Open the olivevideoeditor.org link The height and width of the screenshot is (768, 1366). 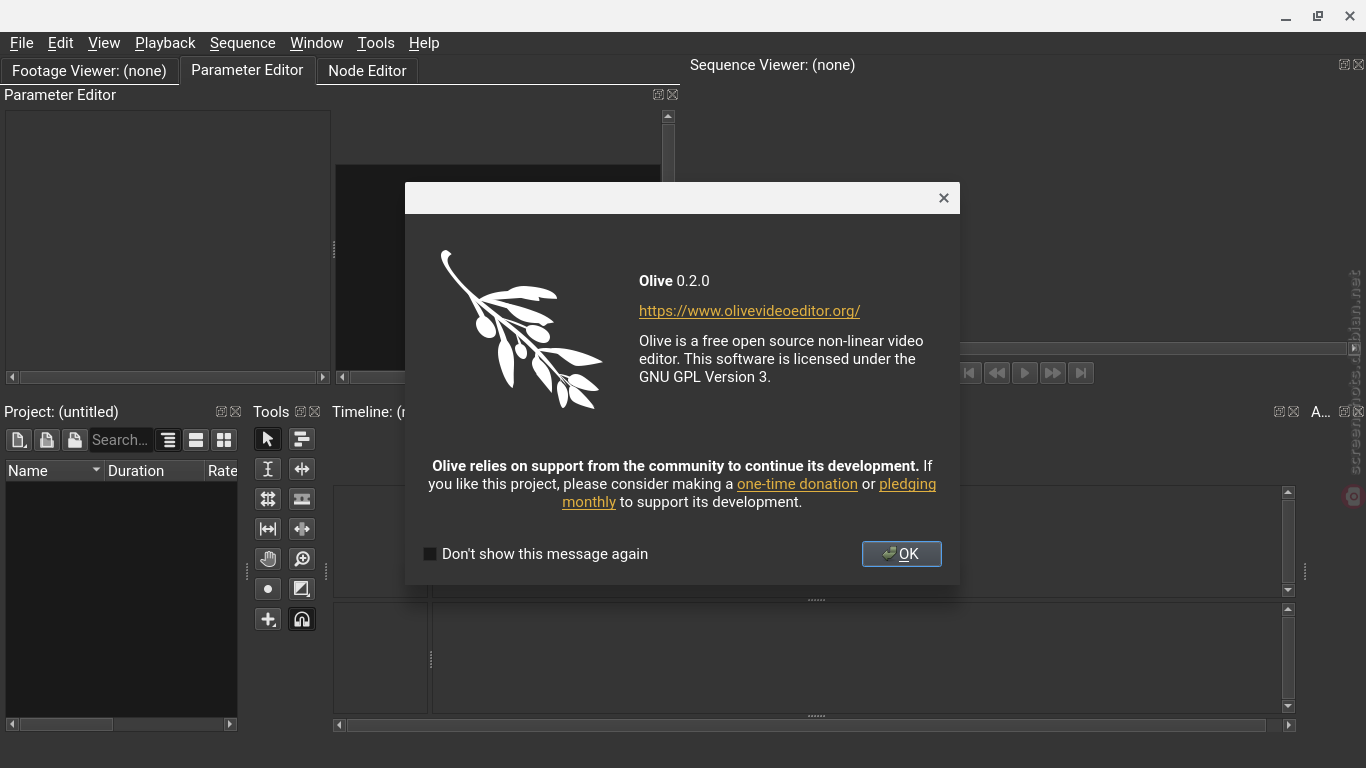(750, 311)
